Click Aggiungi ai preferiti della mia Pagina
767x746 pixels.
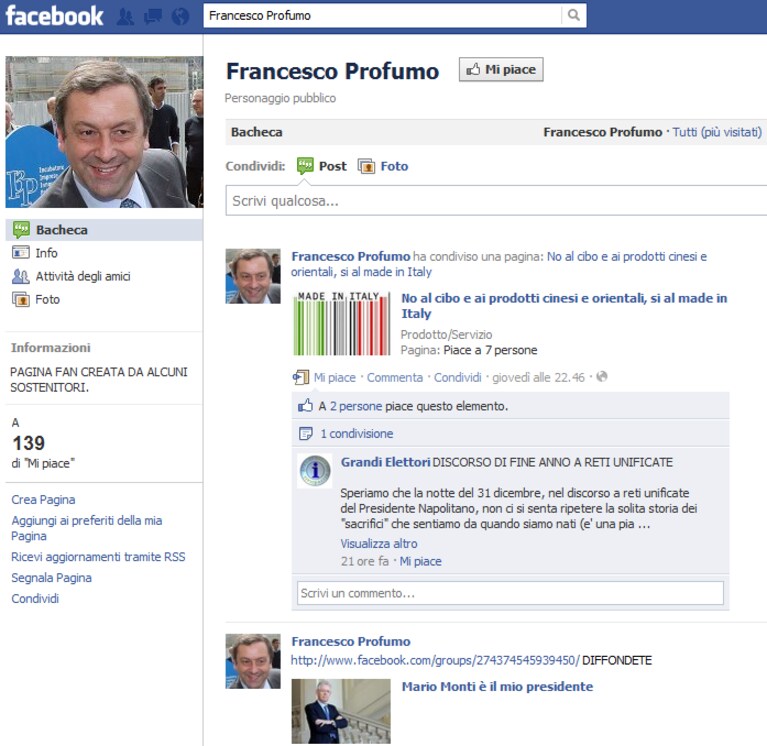click(x=87, y=528)
